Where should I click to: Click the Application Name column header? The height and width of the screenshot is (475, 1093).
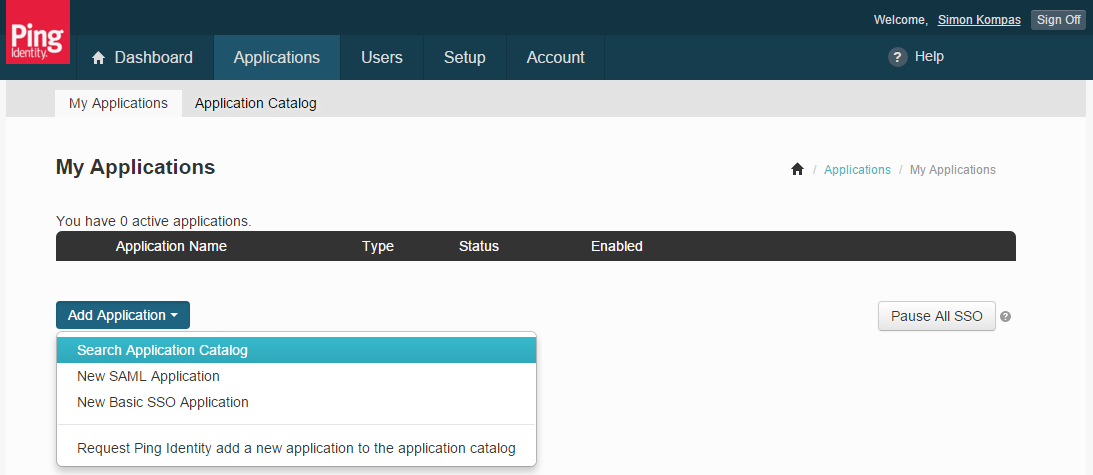pyautogui.click(x=171, y=246)
